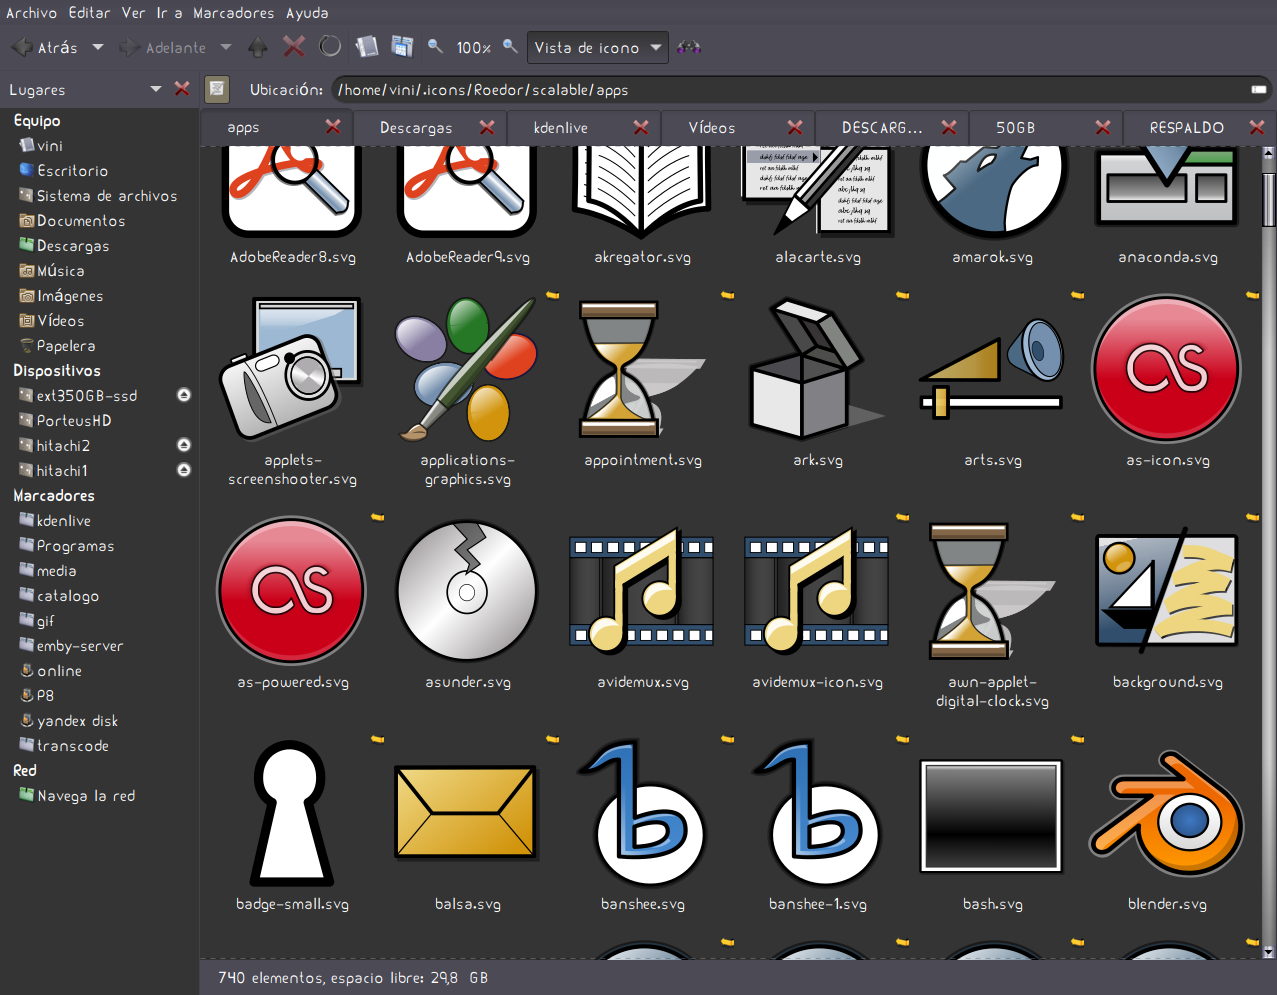Viewport: 1277px width, 995px height.
Task: Eject the ext350GB-ssd device
Action: tap(184, 395)
